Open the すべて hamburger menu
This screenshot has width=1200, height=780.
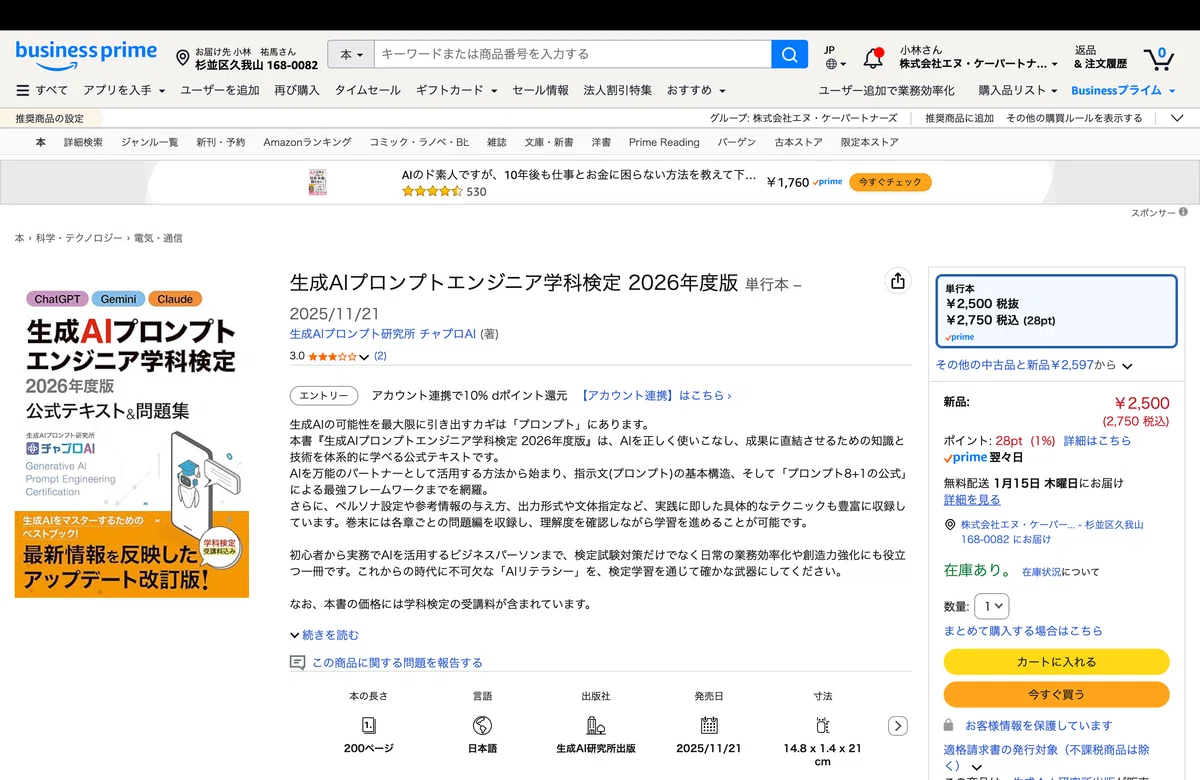click(42, 90)
